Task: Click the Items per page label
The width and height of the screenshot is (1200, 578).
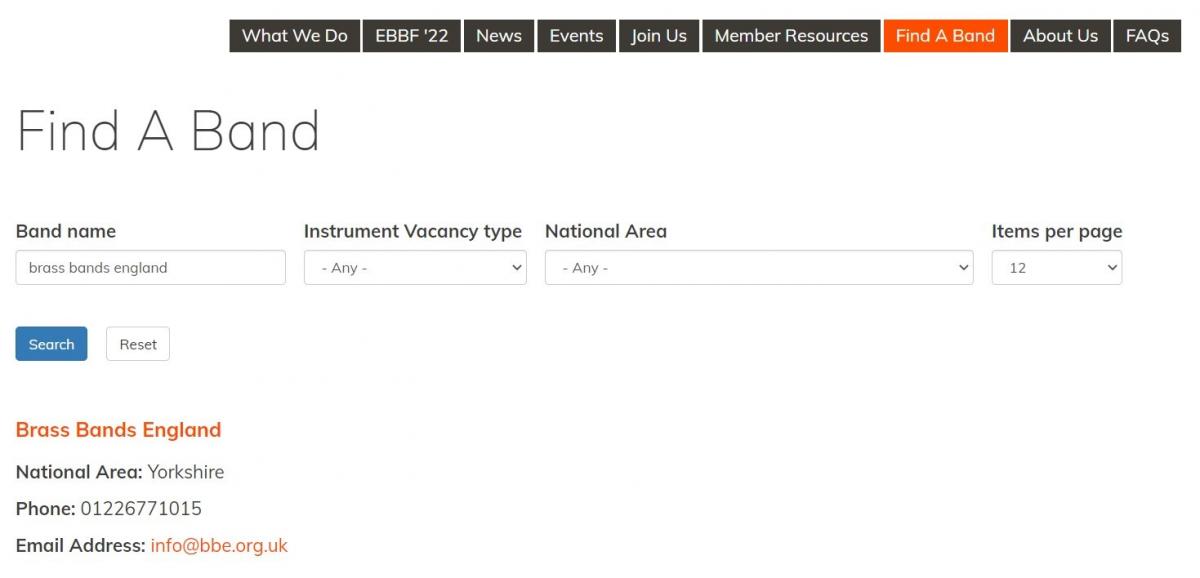Action: pyautogui.click(x=1057, y=231)
